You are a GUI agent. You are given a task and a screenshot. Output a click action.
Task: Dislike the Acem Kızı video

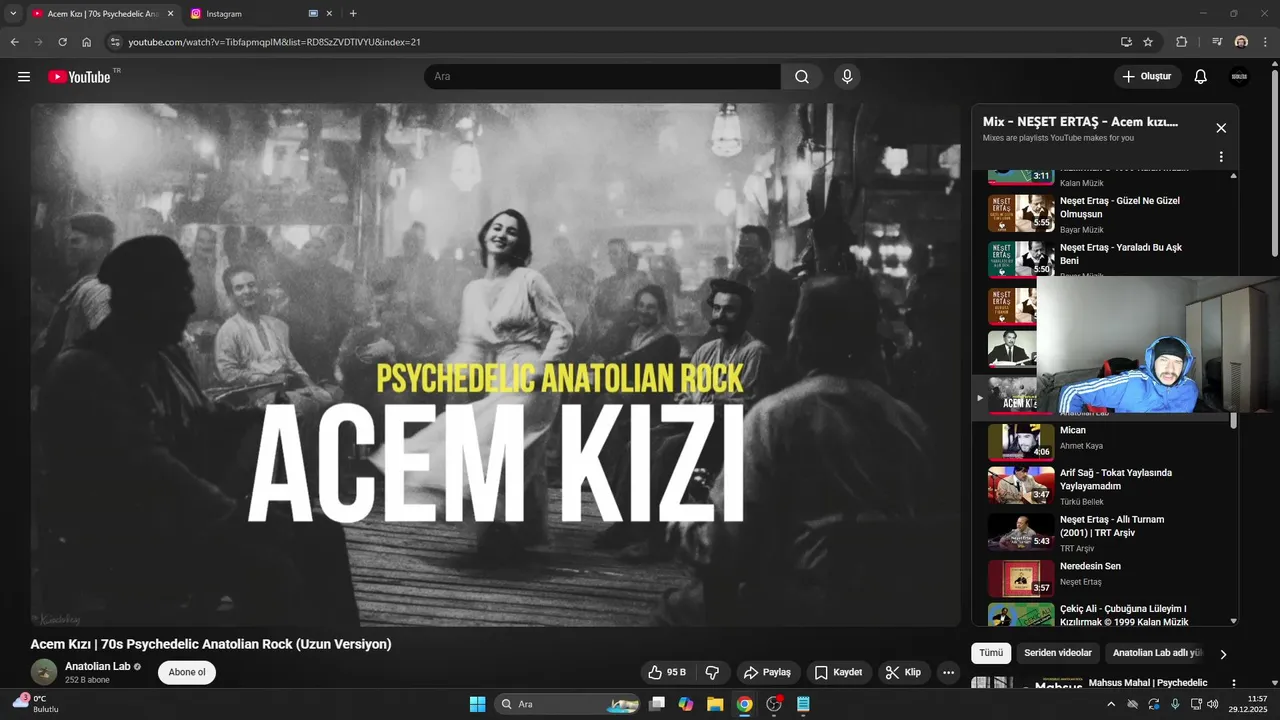pyautogui.click(x=712, y=672)
